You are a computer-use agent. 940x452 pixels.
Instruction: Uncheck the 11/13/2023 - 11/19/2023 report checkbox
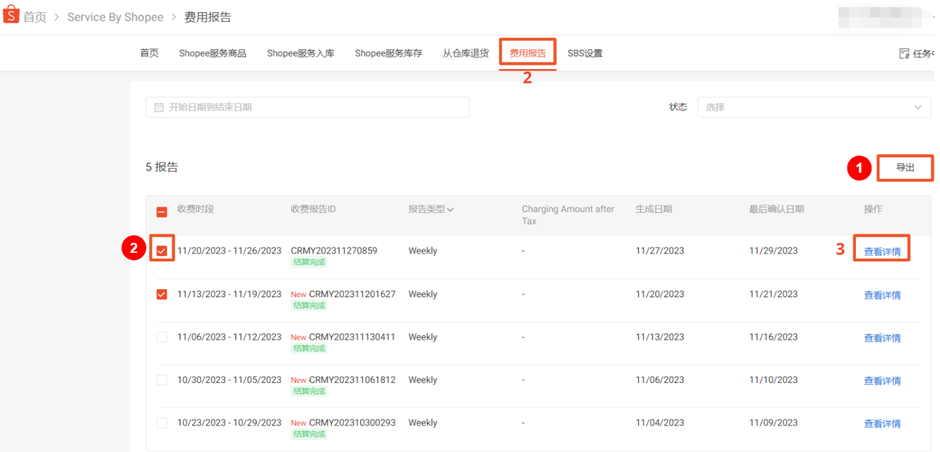[162, 294]
